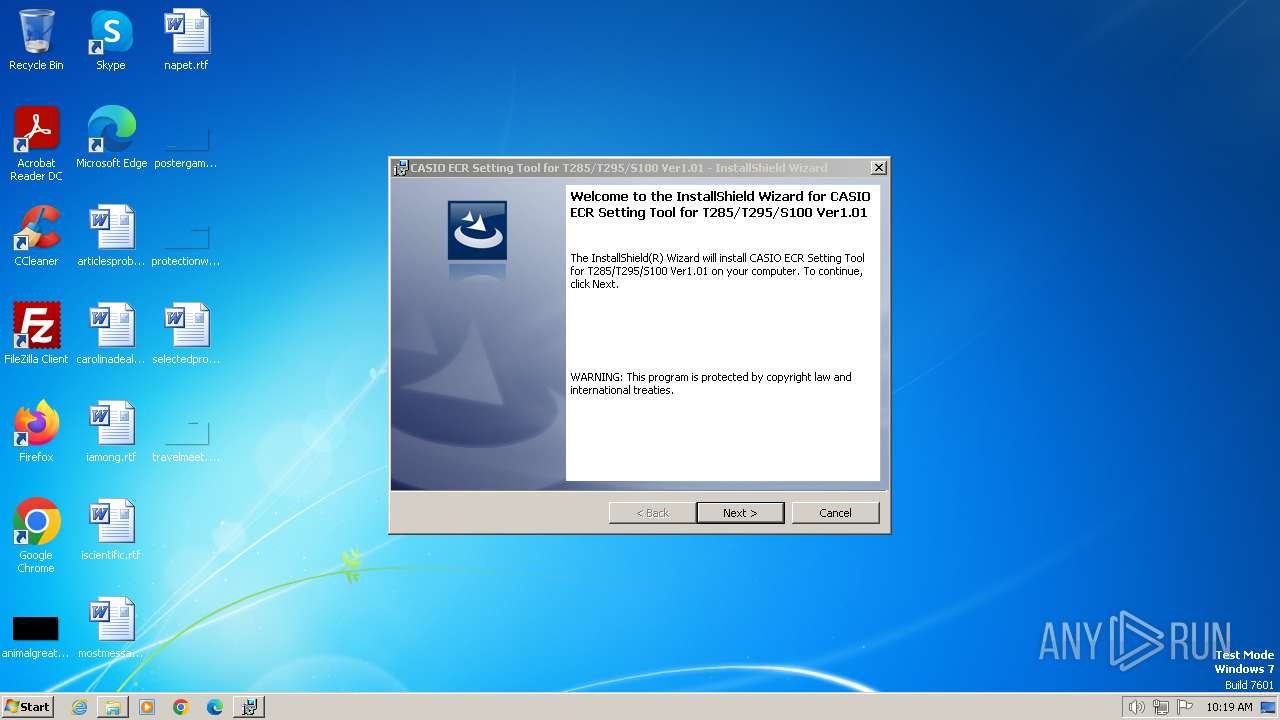The height and width of the screenshot is (720, 1280).
Task: Select the Skype desktop shortcut
Action: click(x=111, y=40)
